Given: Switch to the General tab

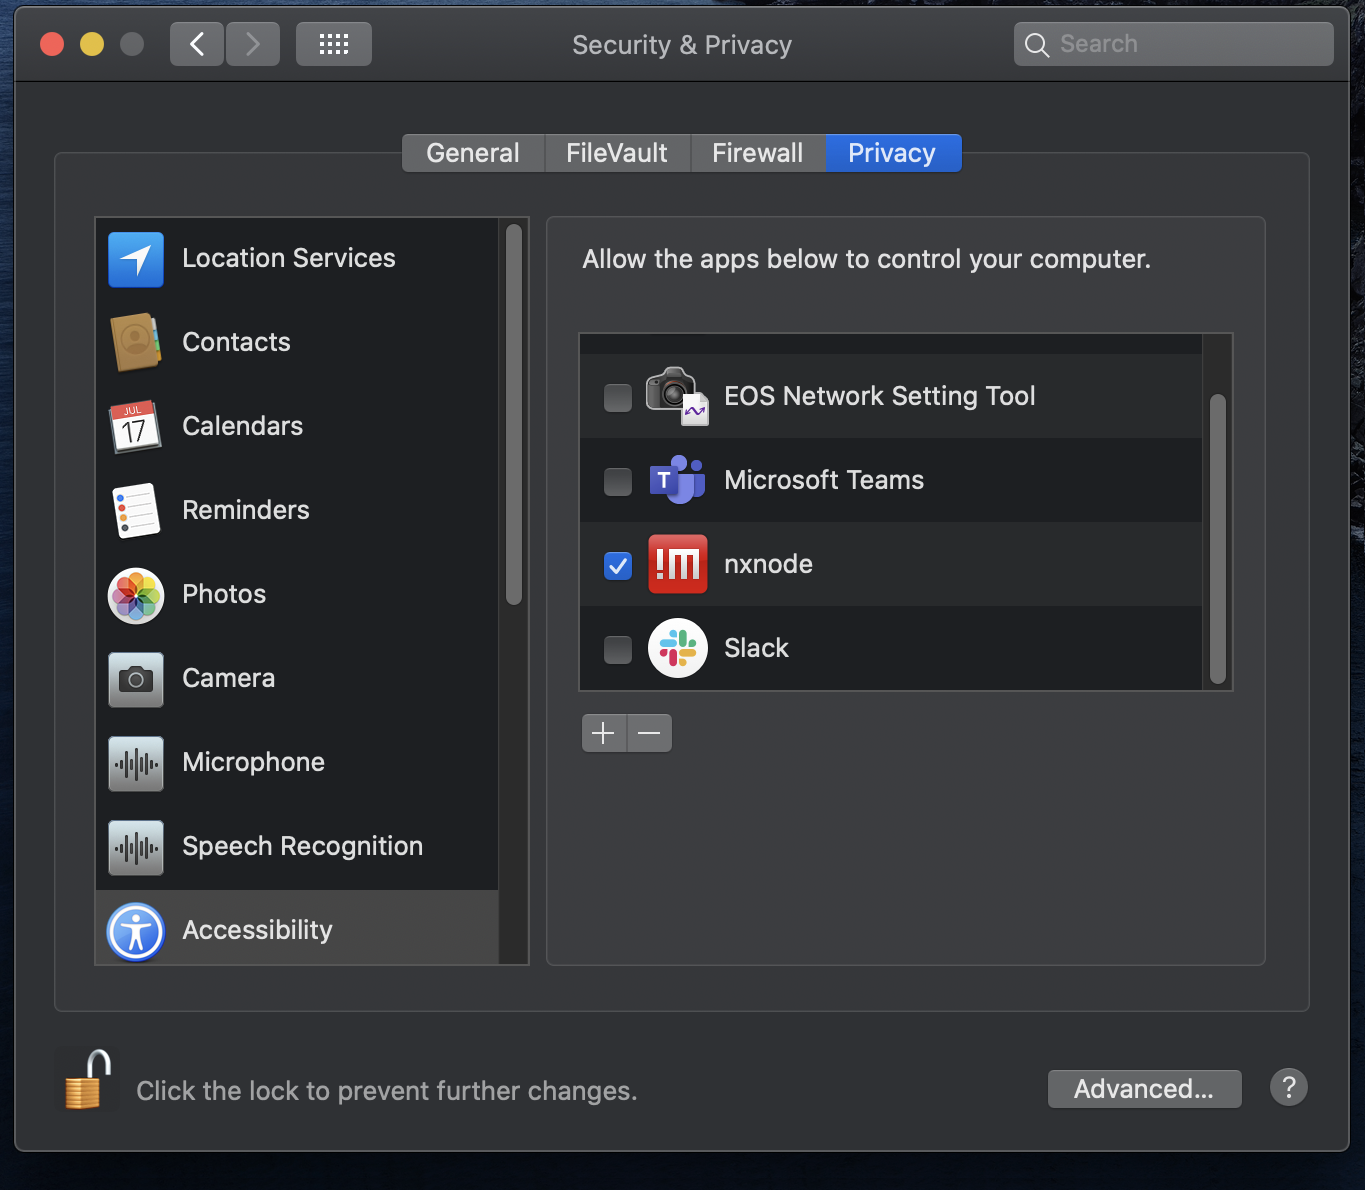Looking at the screenshot, I should (x=473, y=153).
